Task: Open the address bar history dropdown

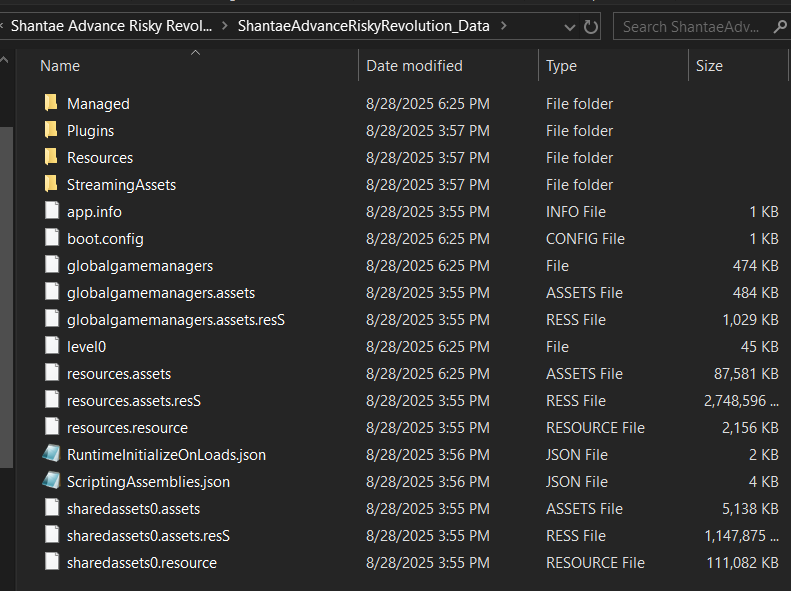Action: coord(570,27)
